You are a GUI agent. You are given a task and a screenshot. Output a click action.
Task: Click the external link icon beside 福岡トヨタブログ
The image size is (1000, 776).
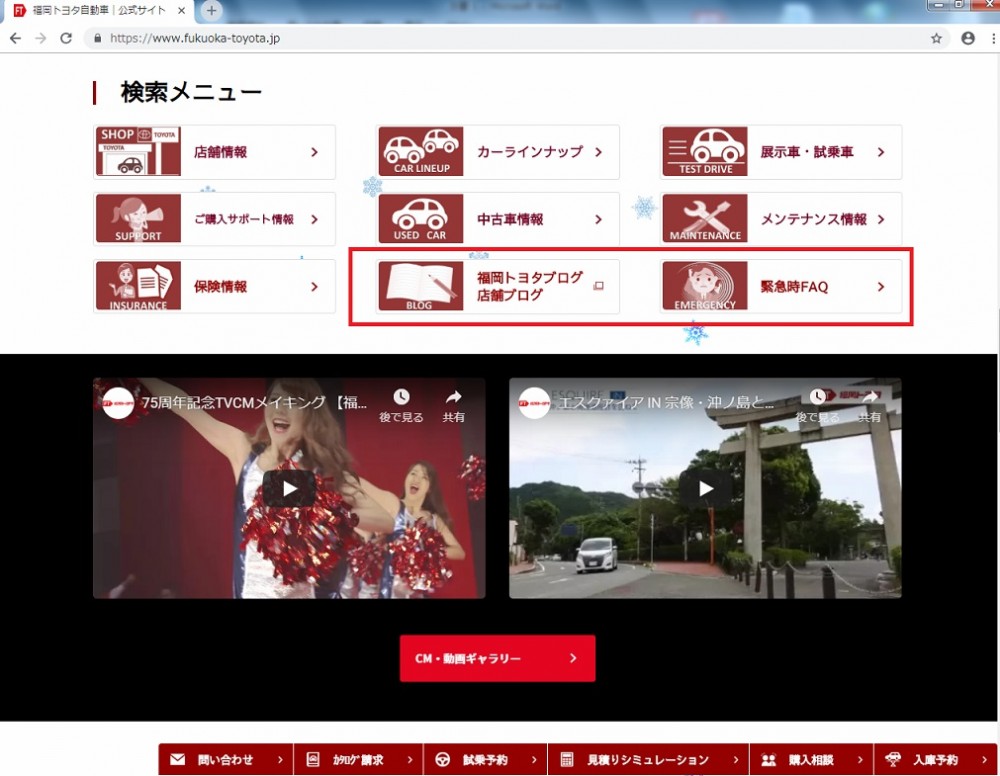pos(598,286)
